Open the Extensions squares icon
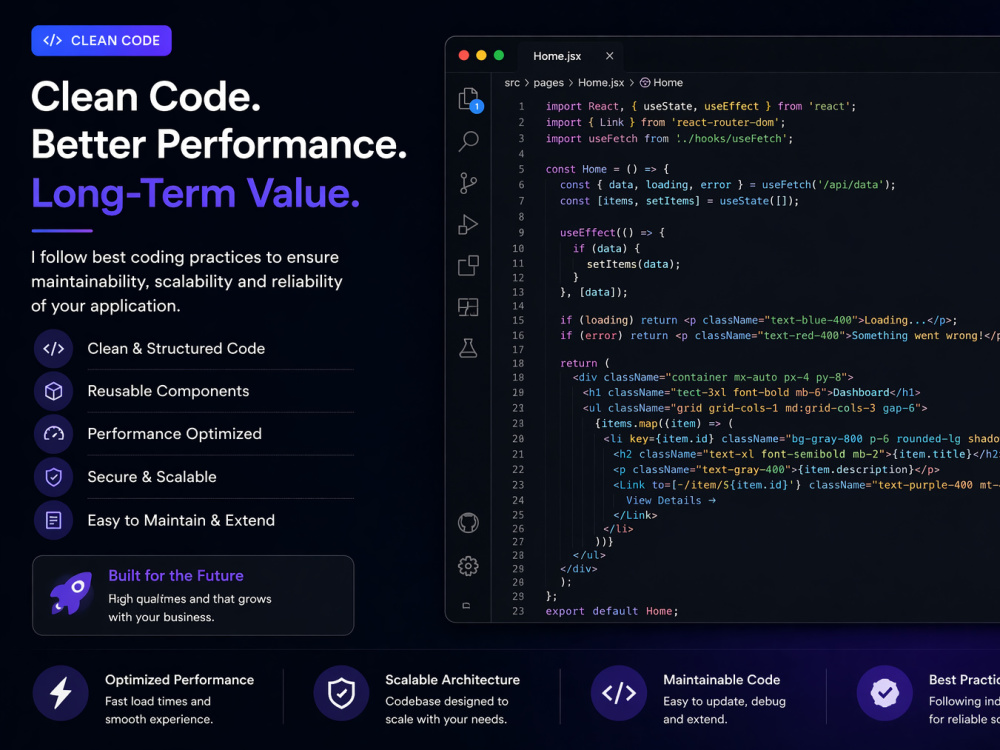The height and width of the screenshot is (750, 1000). coord(468,265)
